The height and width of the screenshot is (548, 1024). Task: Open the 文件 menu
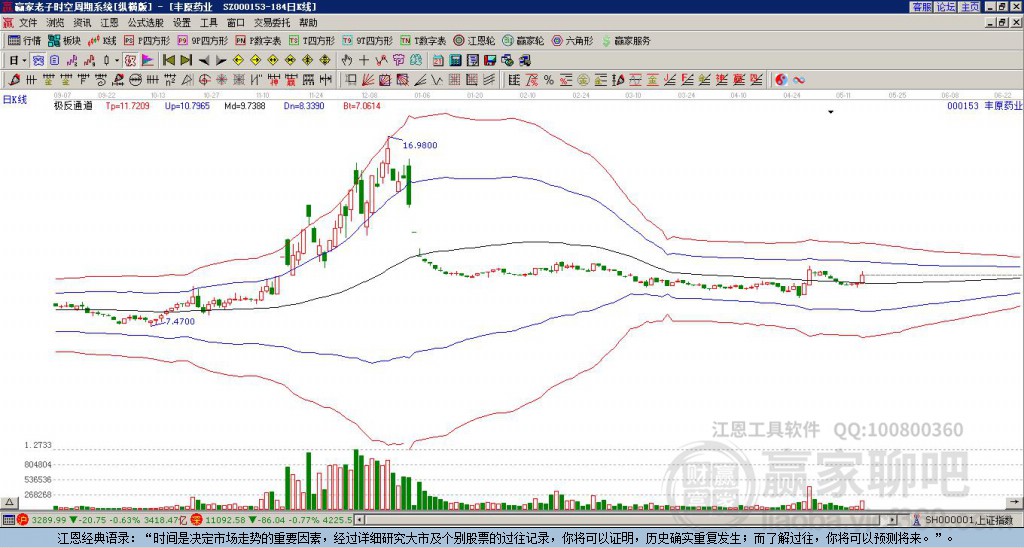point(28,23)
